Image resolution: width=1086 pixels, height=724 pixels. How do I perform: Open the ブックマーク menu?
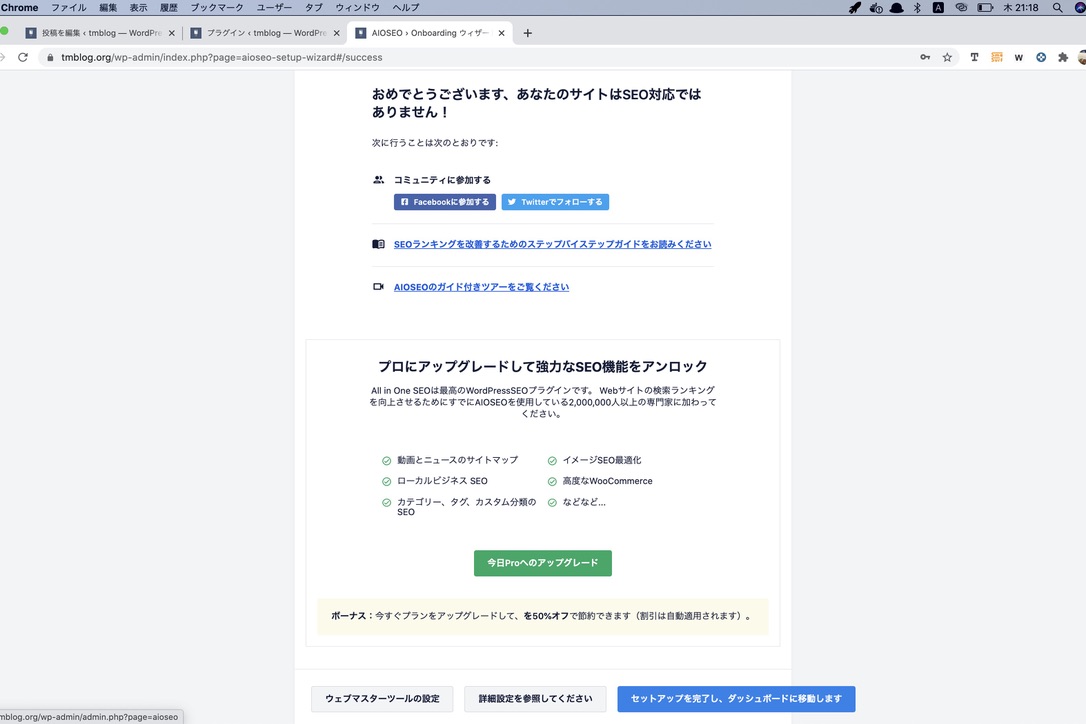click(217, 8)
